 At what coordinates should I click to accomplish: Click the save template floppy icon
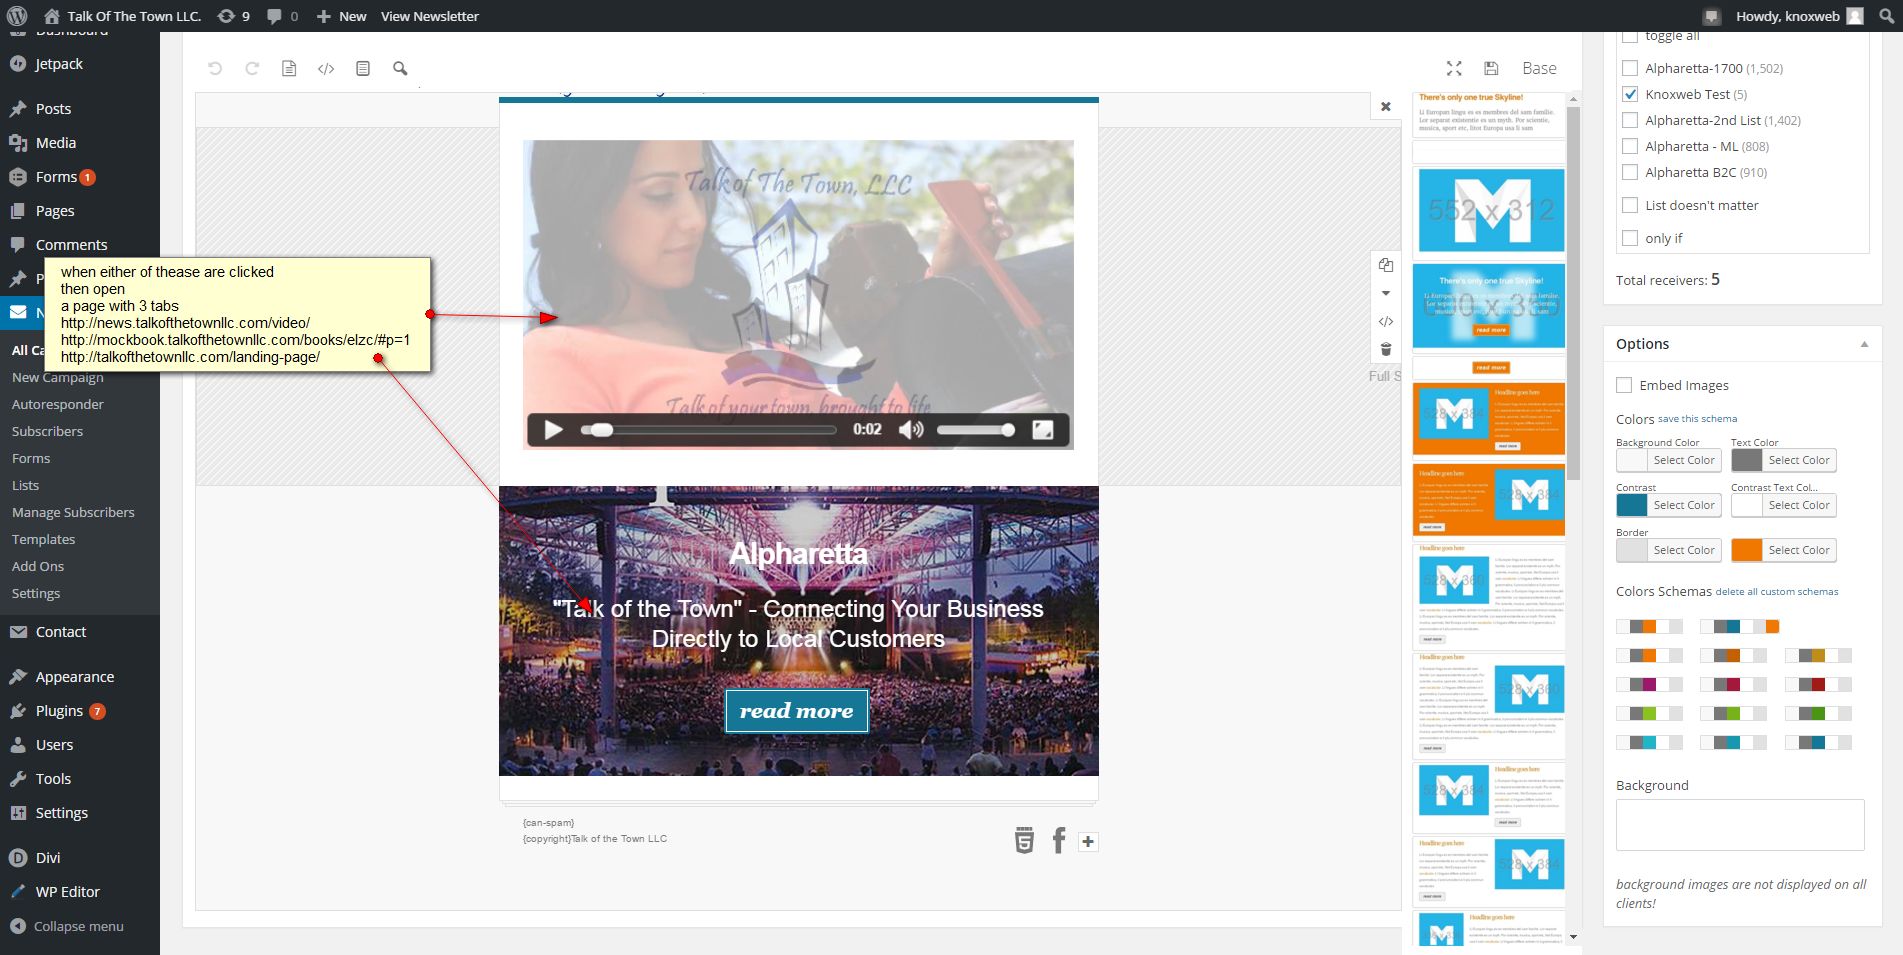tap(1491, 68)
